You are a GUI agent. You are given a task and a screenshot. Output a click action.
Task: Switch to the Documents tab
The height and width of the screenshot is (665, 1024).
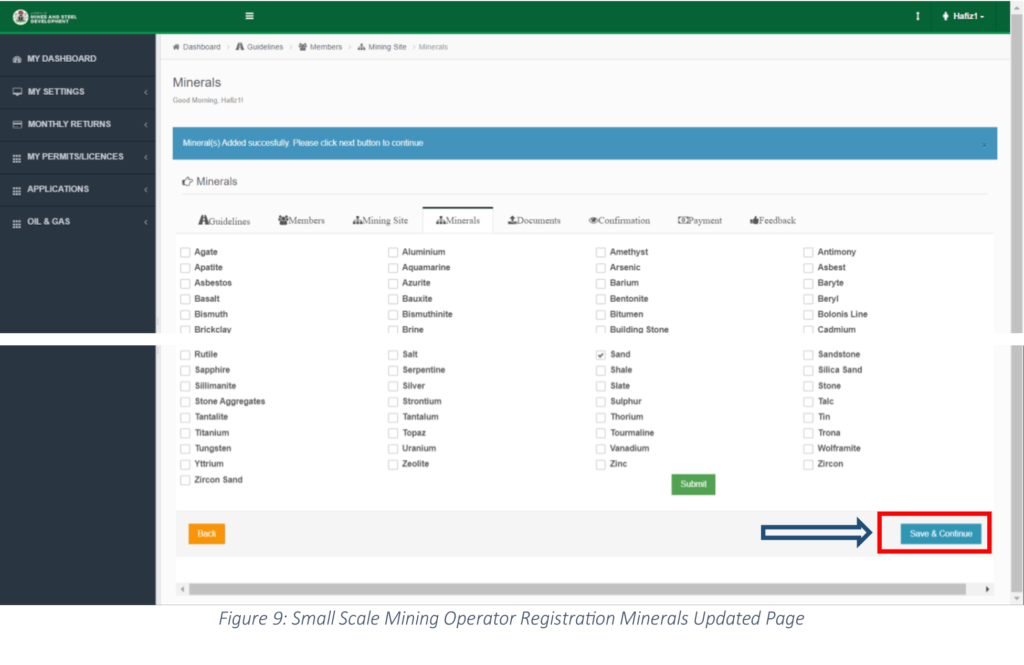(x=534, y=220)
